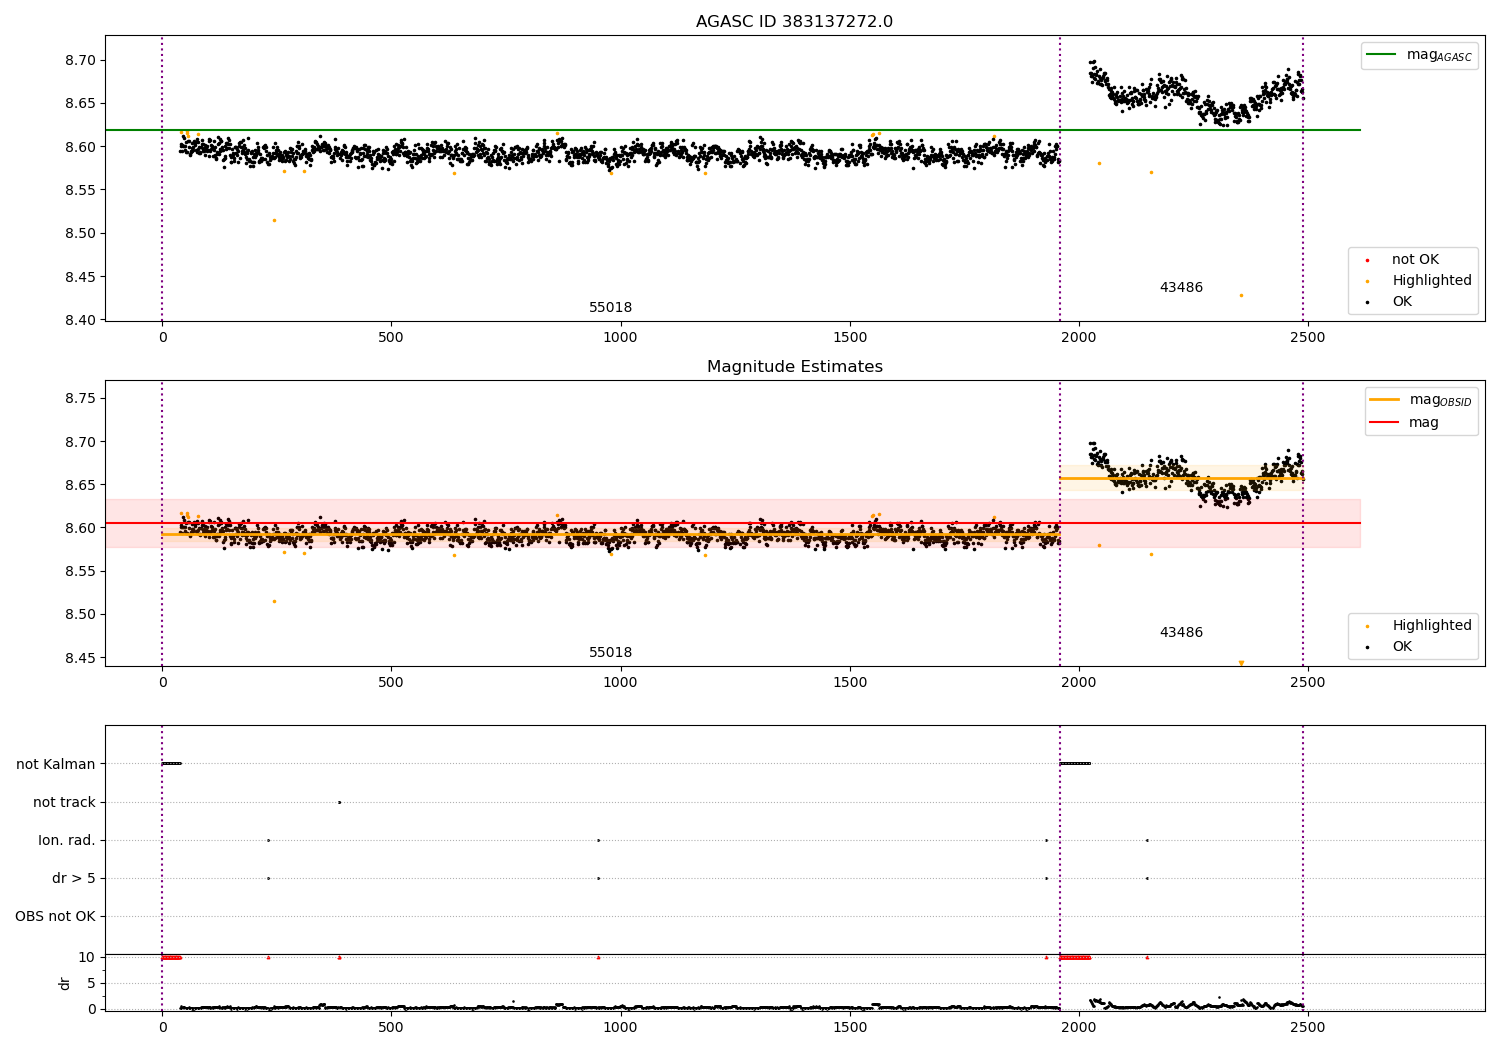The width and height of the screenshot is (1500, 1050).
Task: Click y-tick '8.45' on the middle plot
Action: 82,658
